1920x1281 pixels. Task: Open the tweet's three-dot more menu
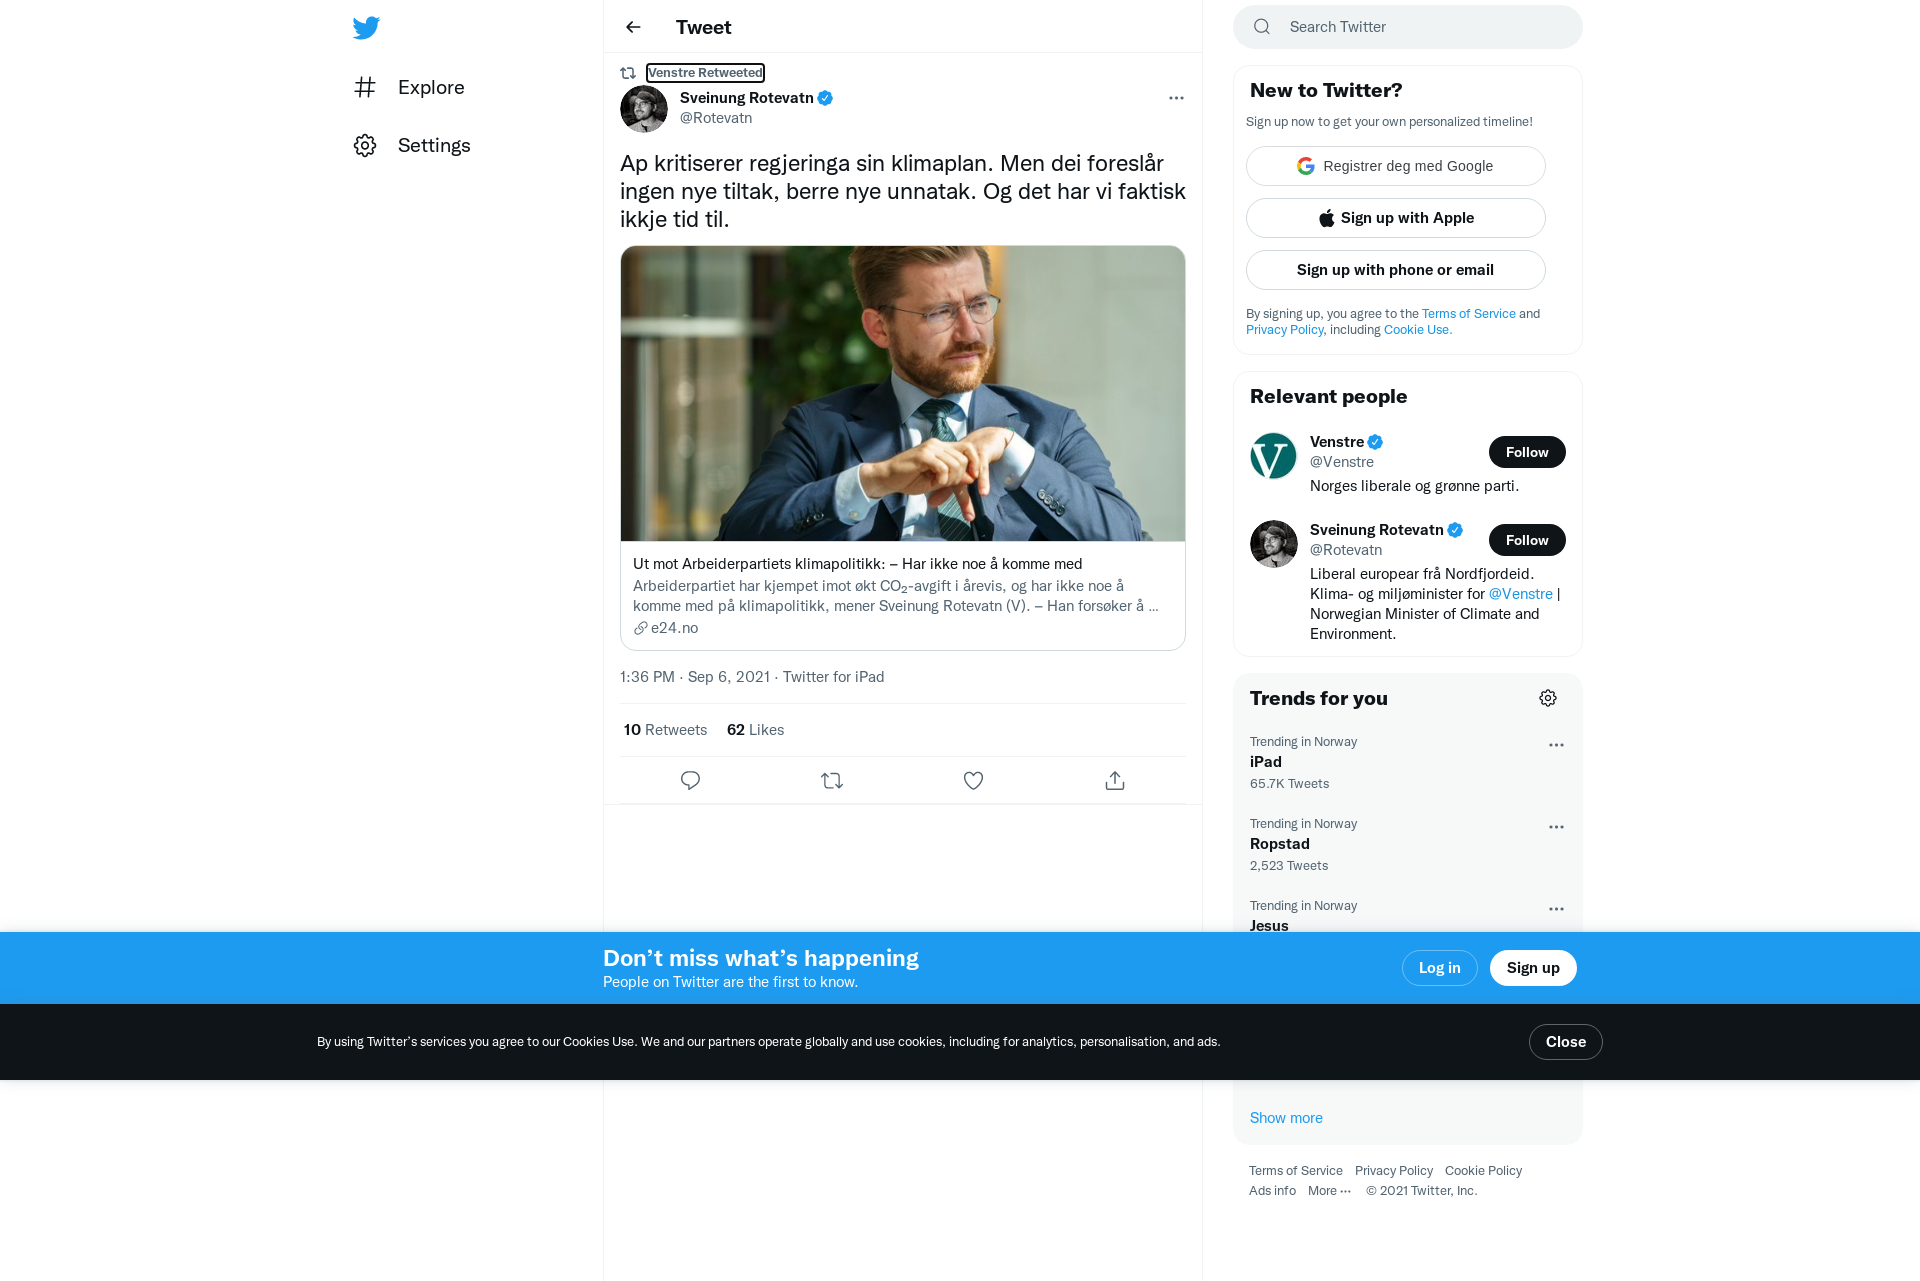tap(1176, 98)
